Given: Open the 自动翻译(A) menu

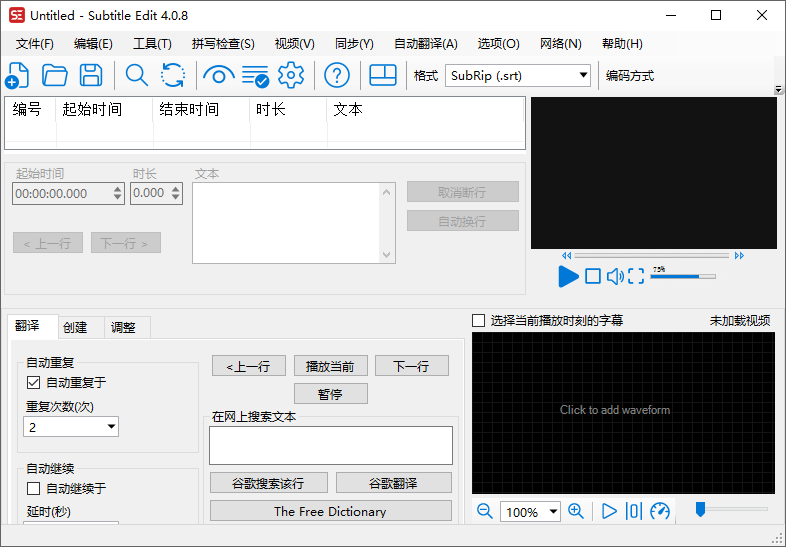Looking at the screenshot, I should pos(426,44).
